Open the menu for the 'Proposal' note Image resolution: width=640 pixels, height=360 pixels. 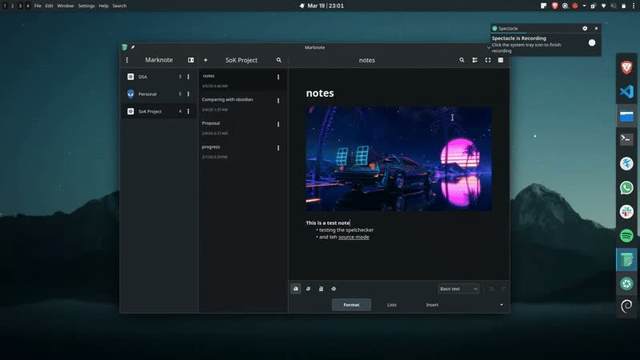click(278, 124)
